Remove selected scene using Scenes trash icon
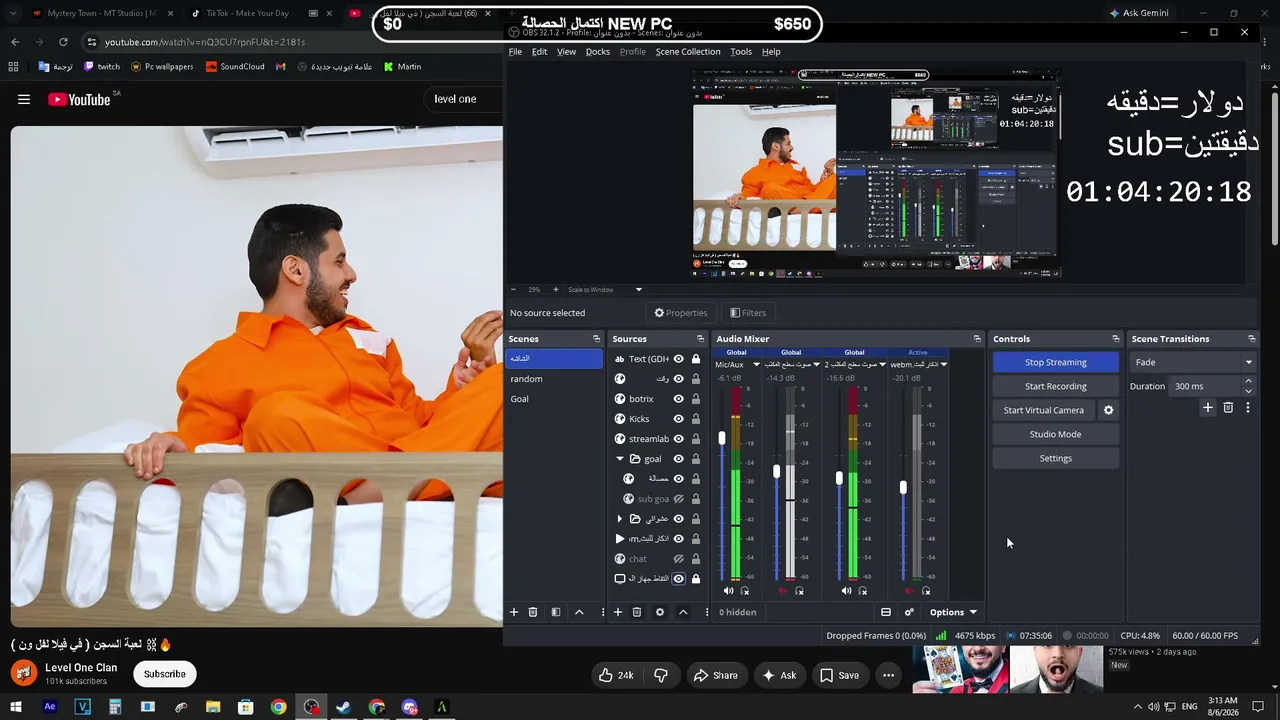The width and height of the screenshot is (1280, 720). pos(533,612)
